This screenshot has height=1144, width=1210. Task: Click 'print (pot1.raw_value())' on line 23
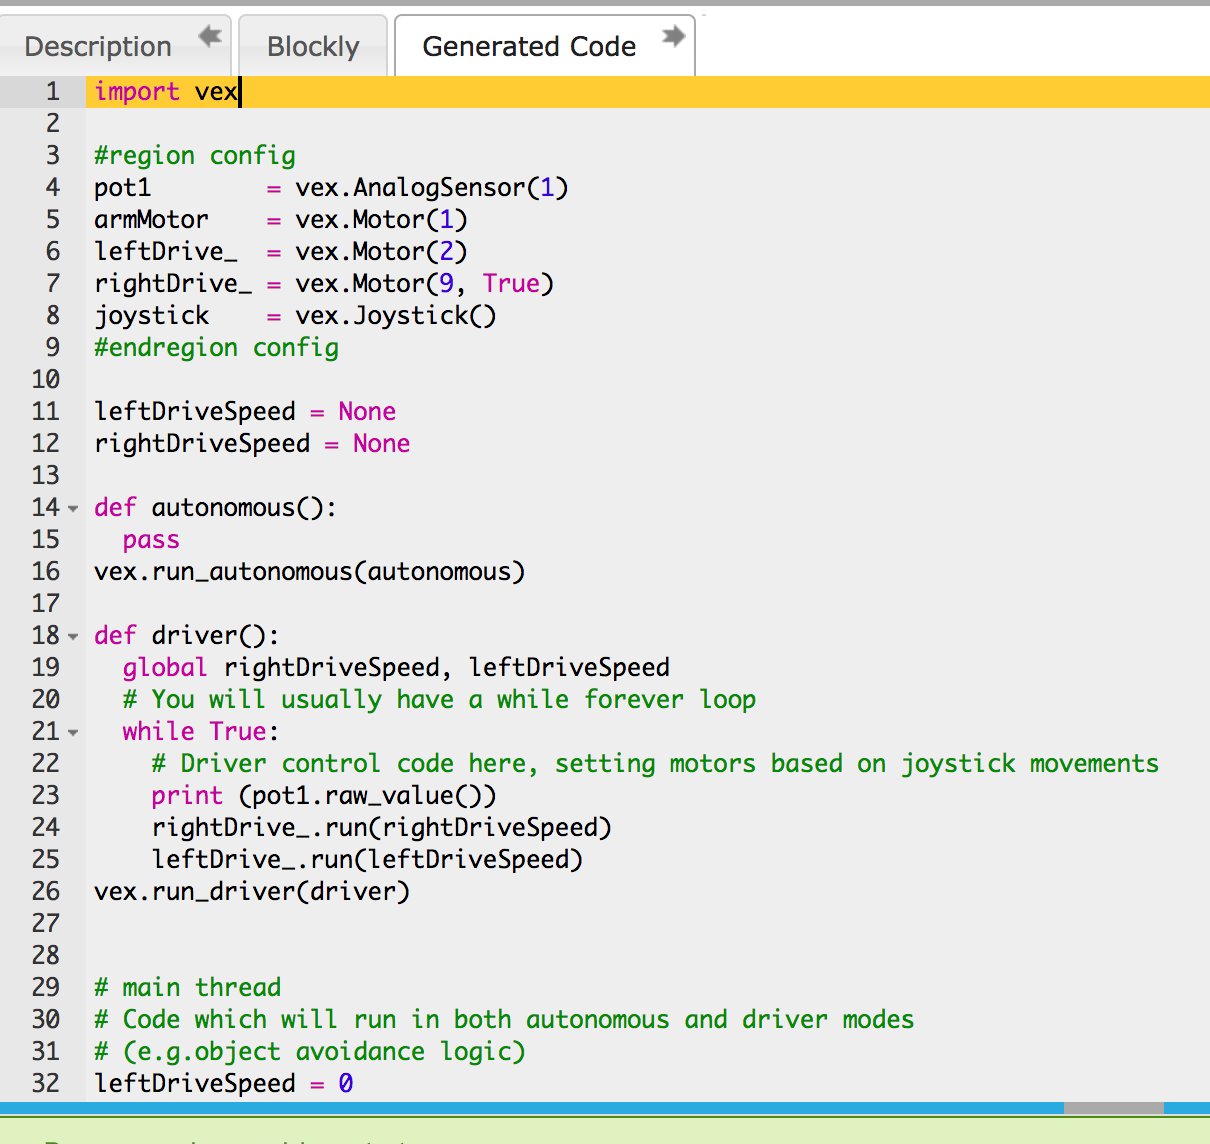324,796
